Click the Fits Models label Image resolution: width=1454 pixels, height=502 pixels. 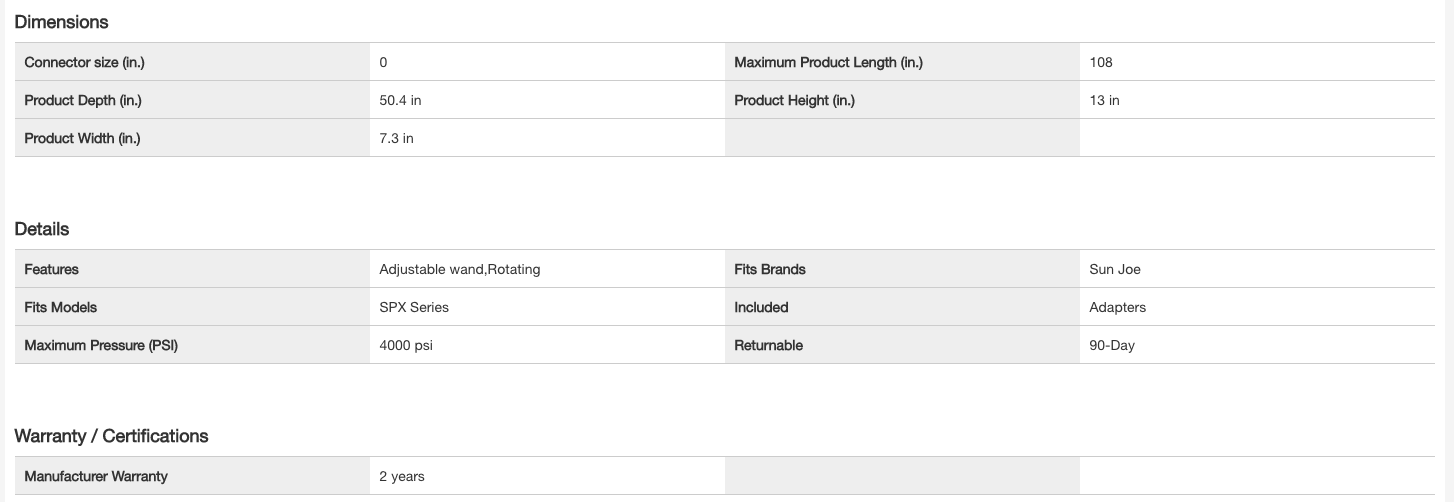coord(61,307)
